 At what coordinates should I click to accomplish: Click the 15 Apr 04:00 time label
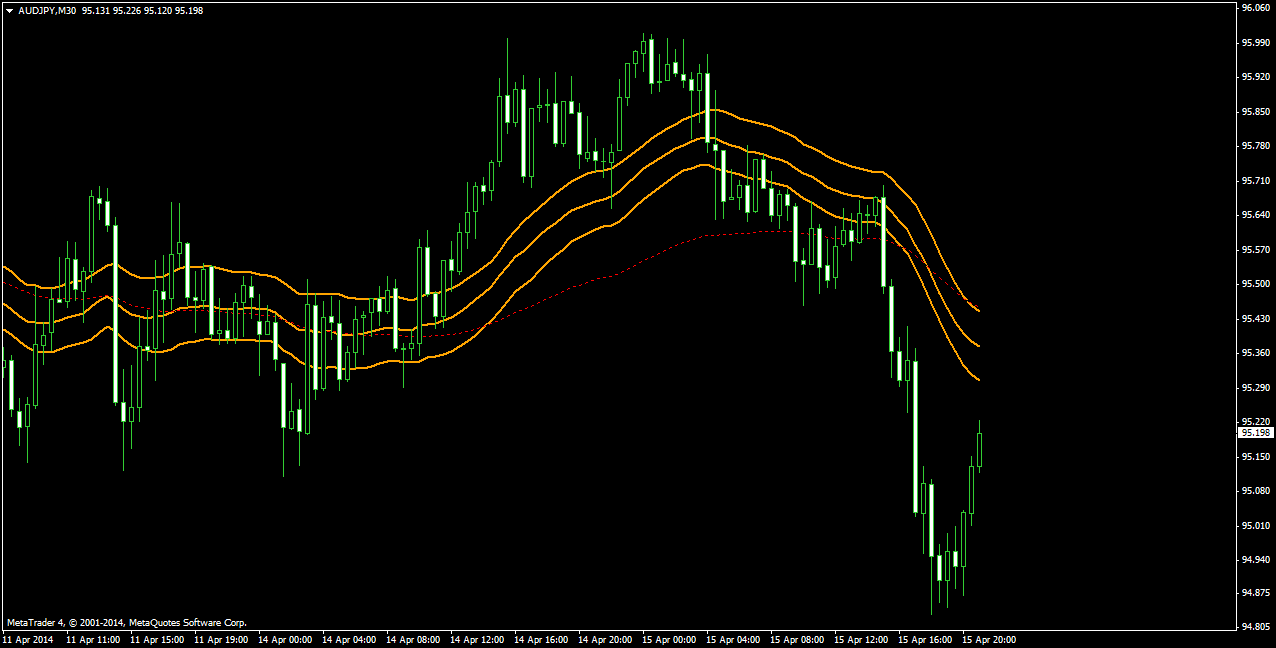pyautogui.click(x=734, y=639)
